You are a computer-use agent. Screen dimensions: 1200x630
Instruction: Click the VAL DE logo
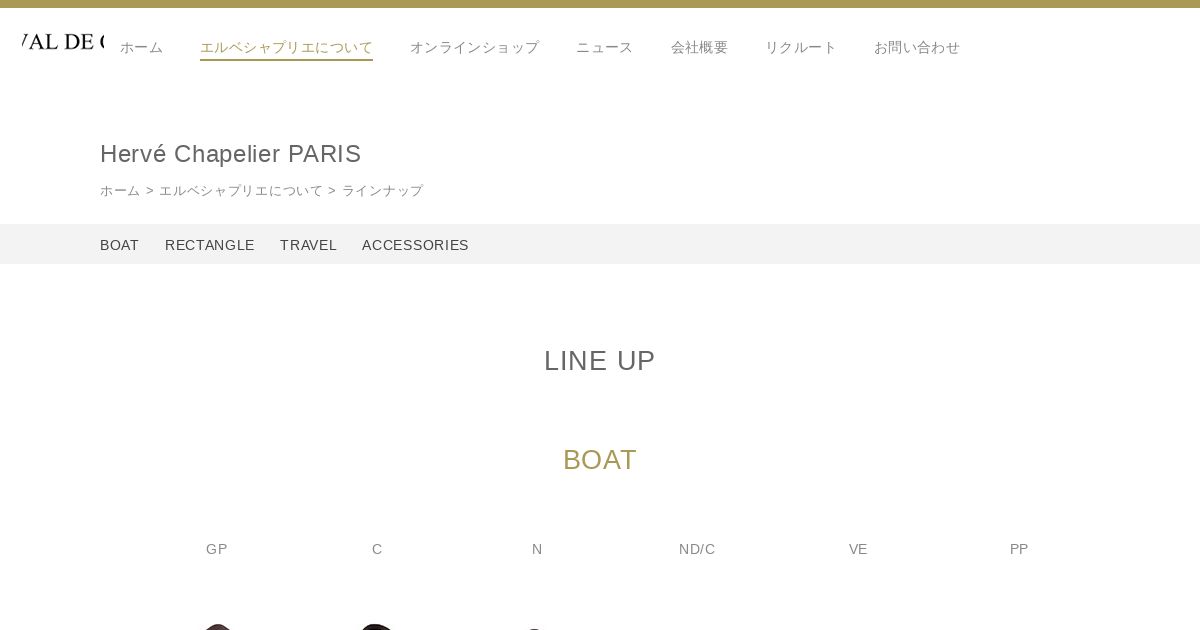pos(62,42)
